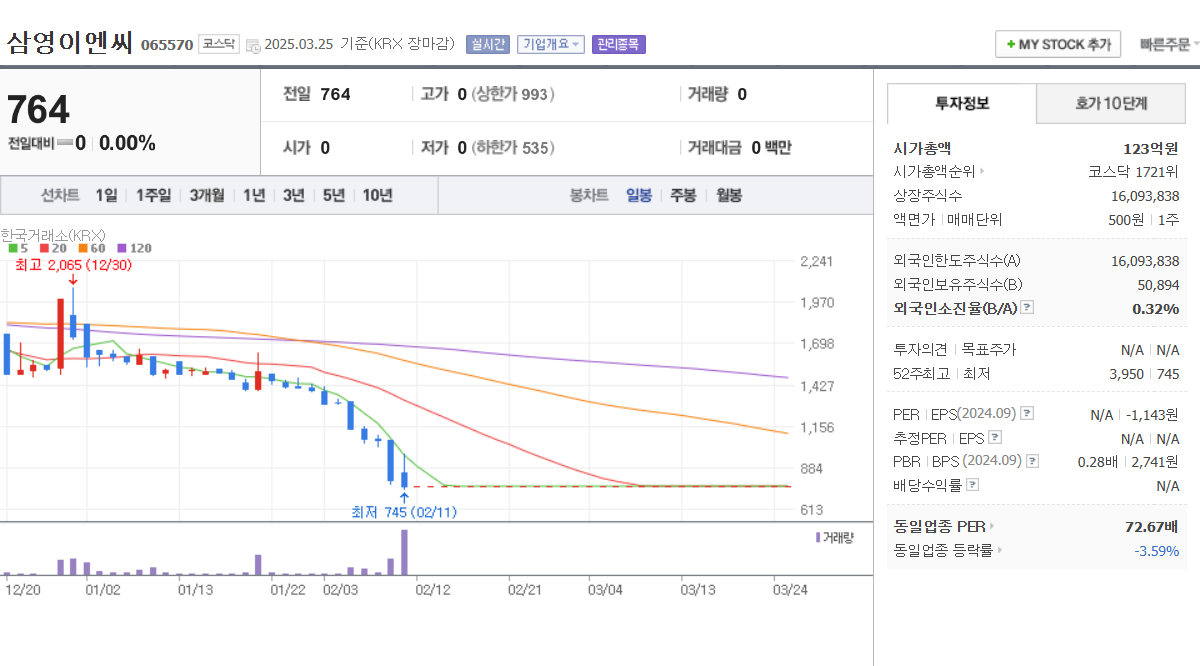
Task: Click the 투자의견 label
Action: [x=920, y=350]
